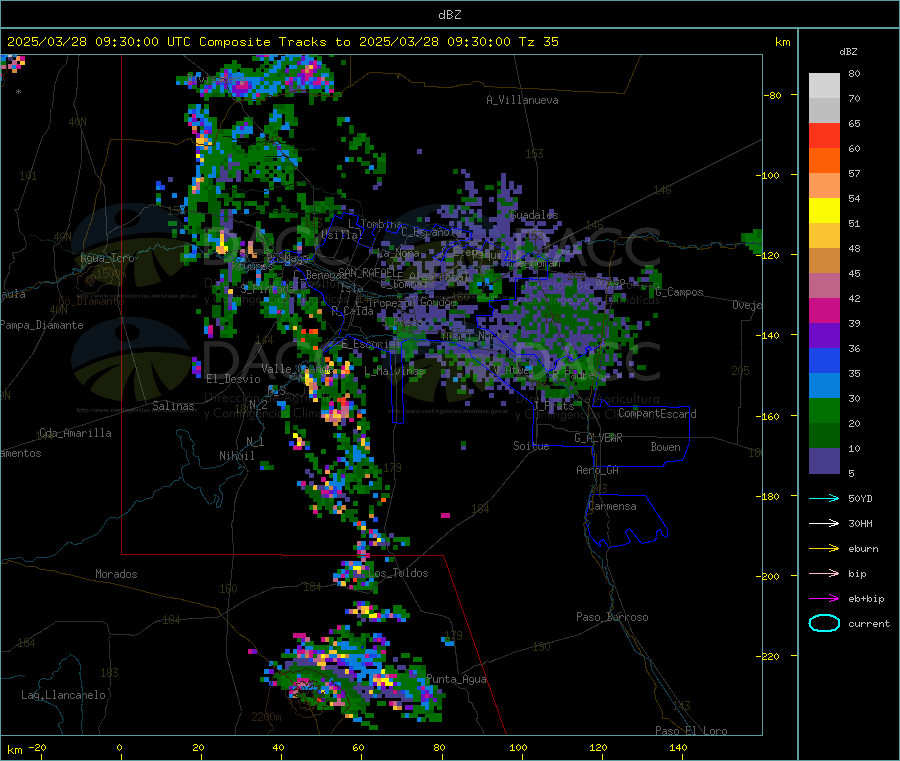Click the dBZ title at top
This screenshot has height=761, width=900.
click(x=449, y=15)
